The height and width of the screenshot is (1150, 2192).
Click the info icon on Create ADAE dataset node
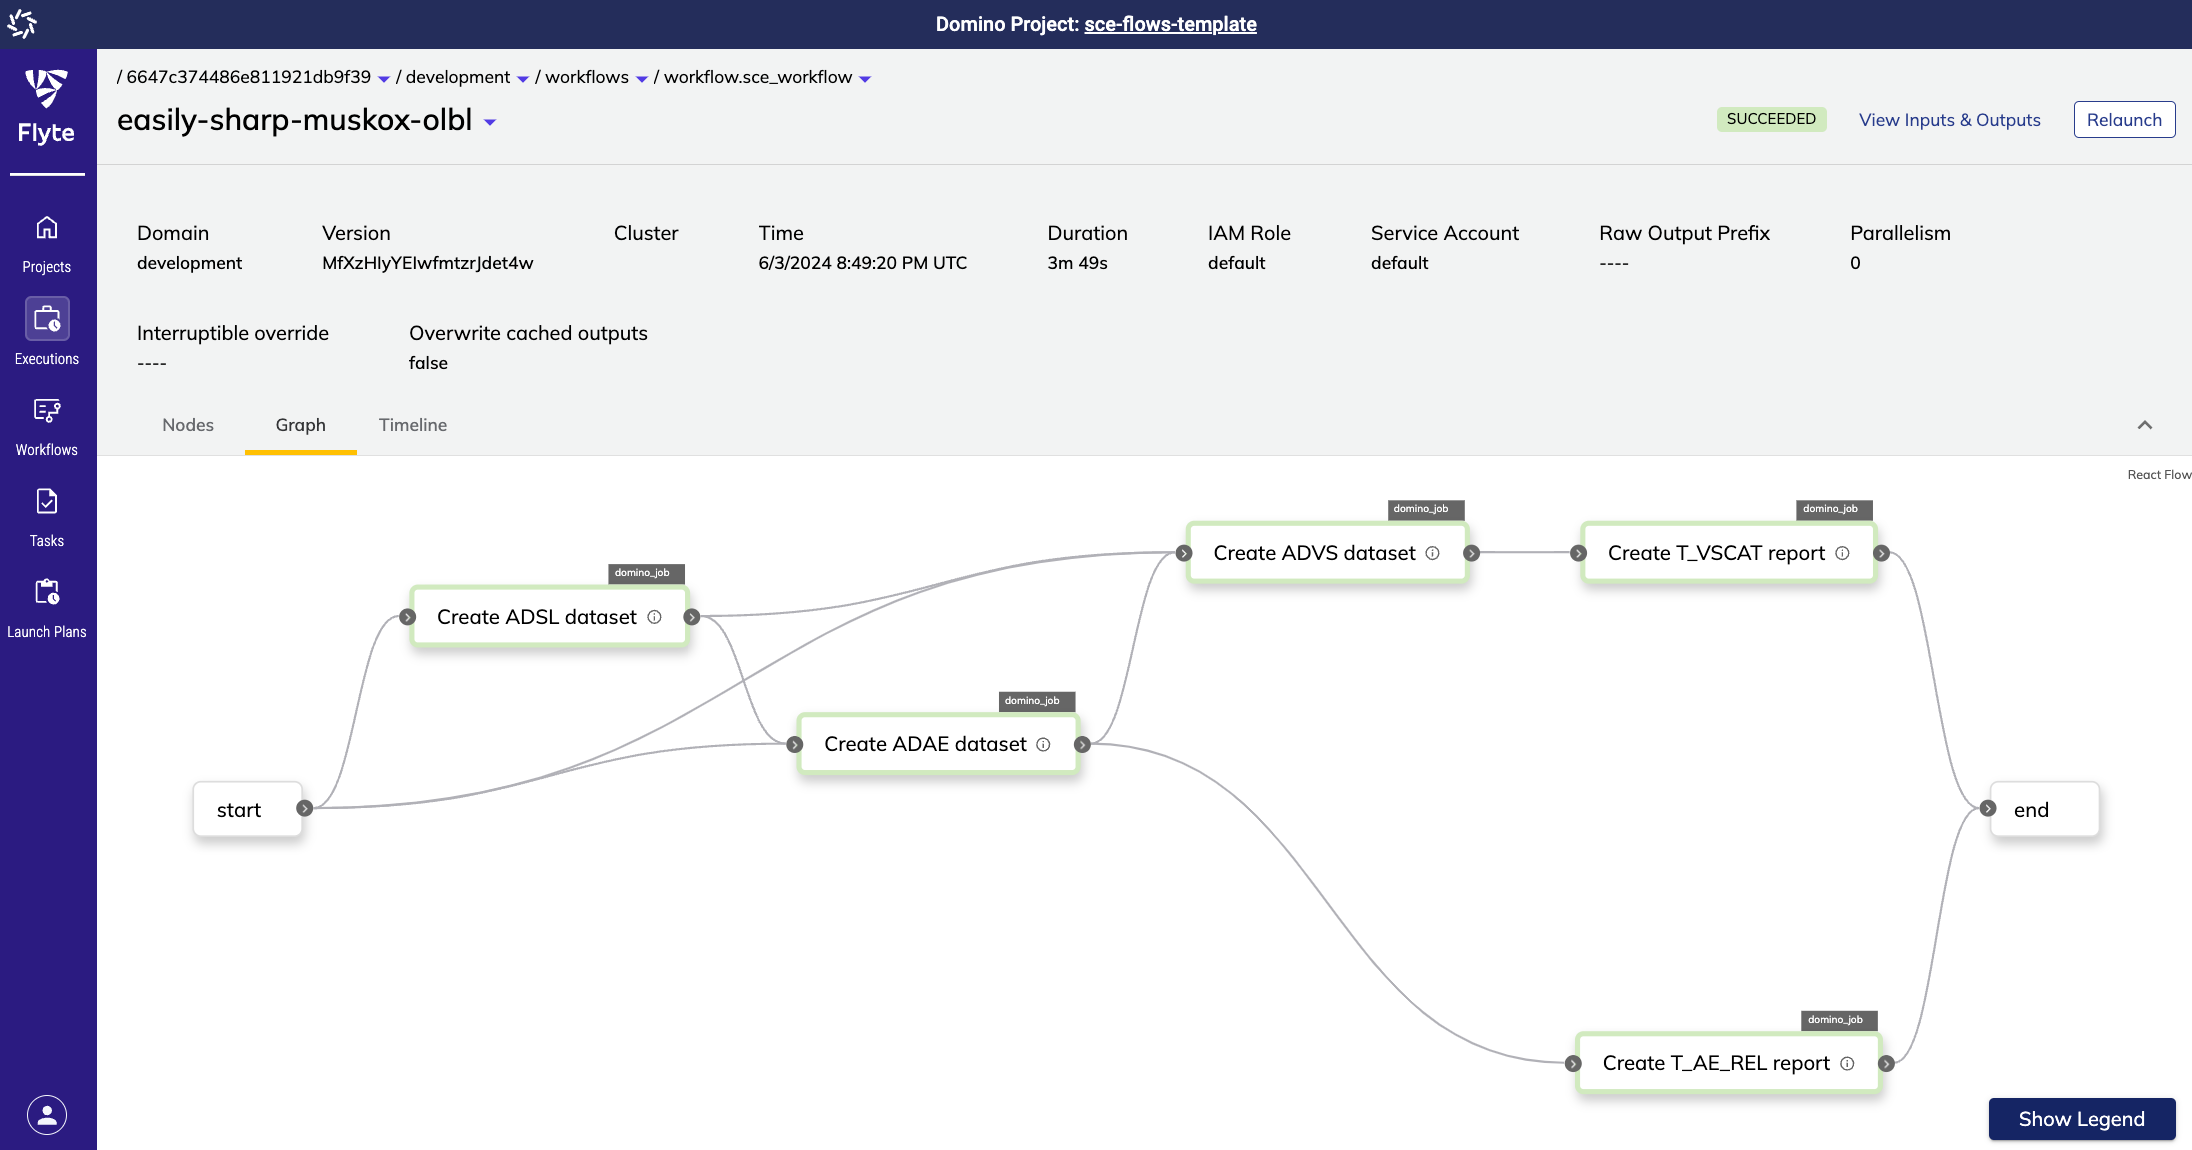point(1042,744)
